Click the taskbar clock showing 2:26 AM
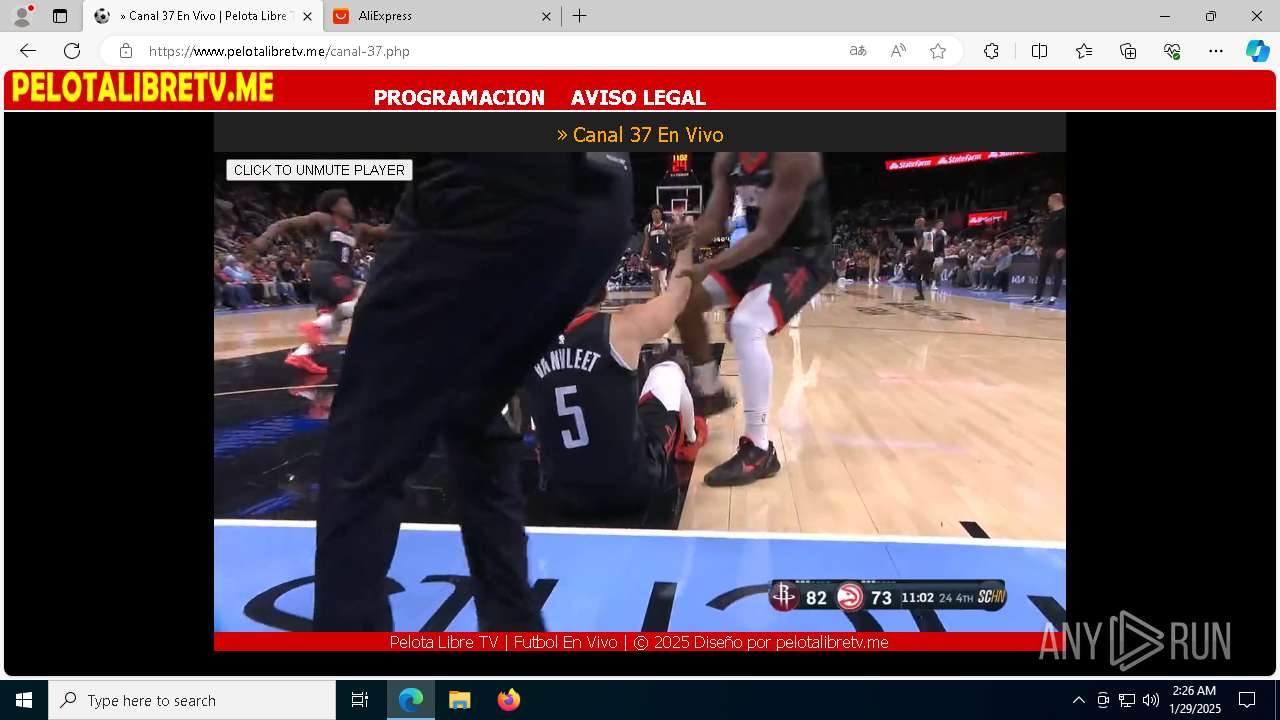 coord(1194,700)
